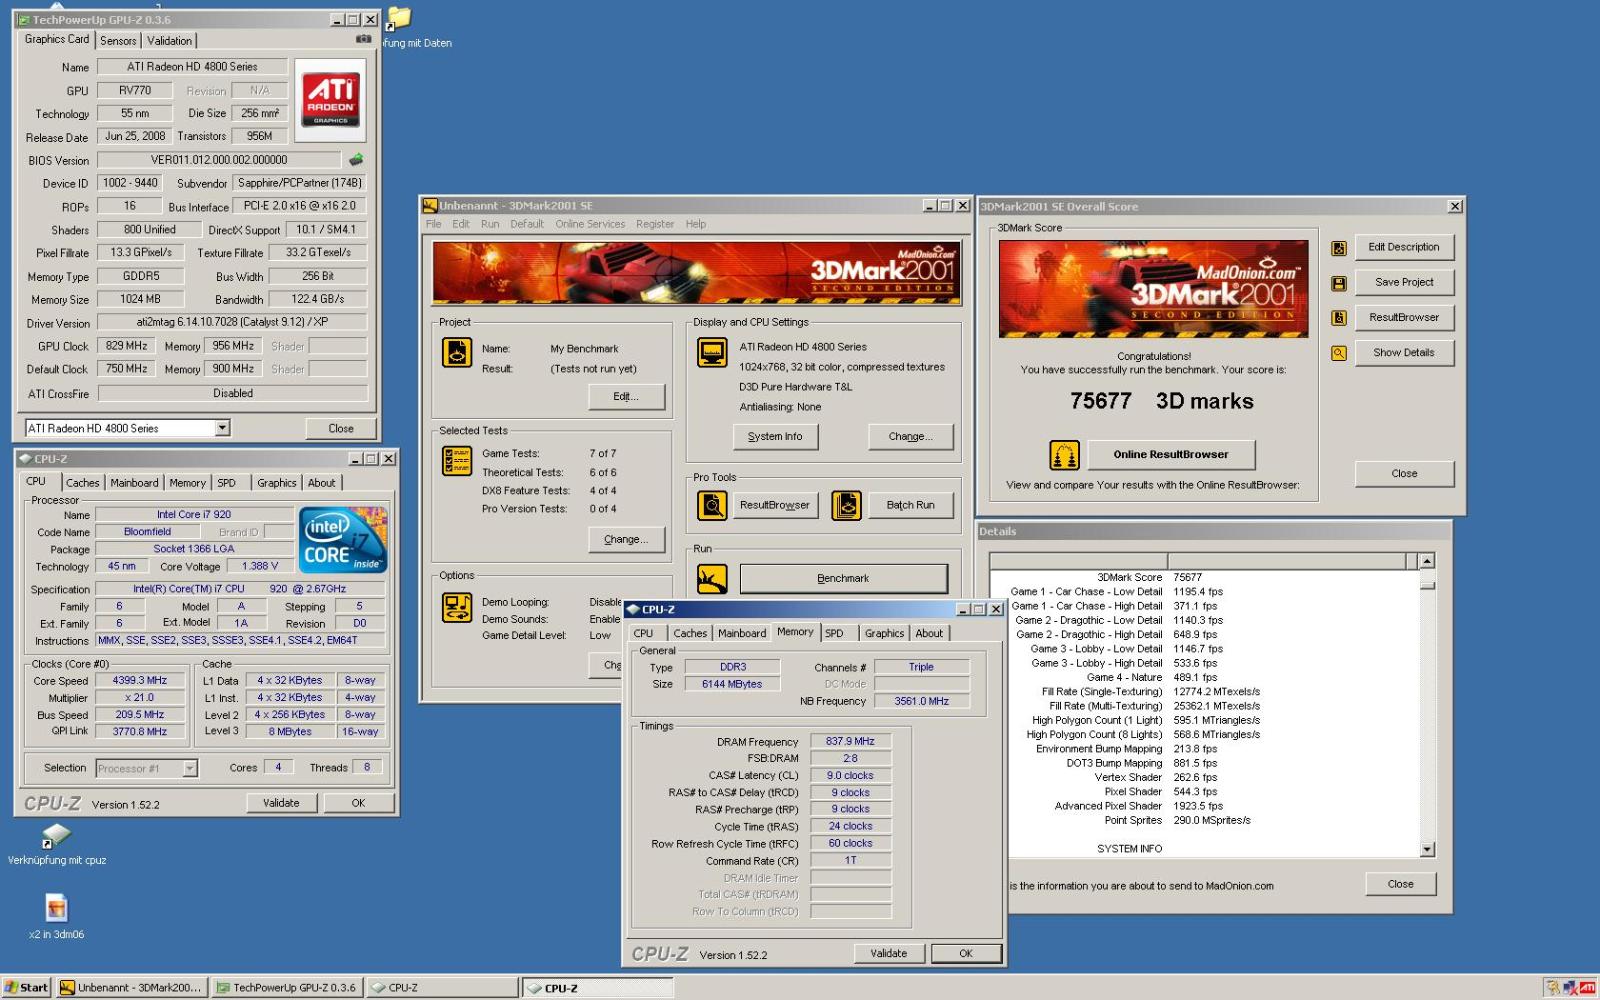Click the Selected Tests checklist icon
1600x1000 pixels.
coord(457,460)
